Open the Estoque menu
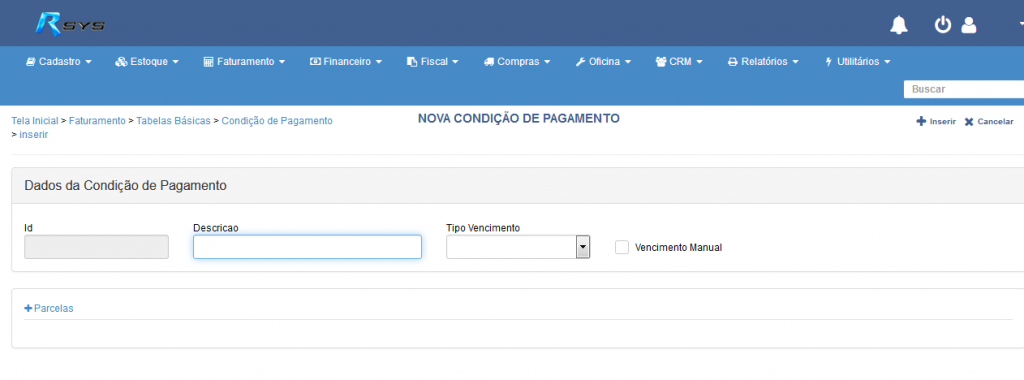The height and width of the screenshot is (380, 1024). point(147,62)
